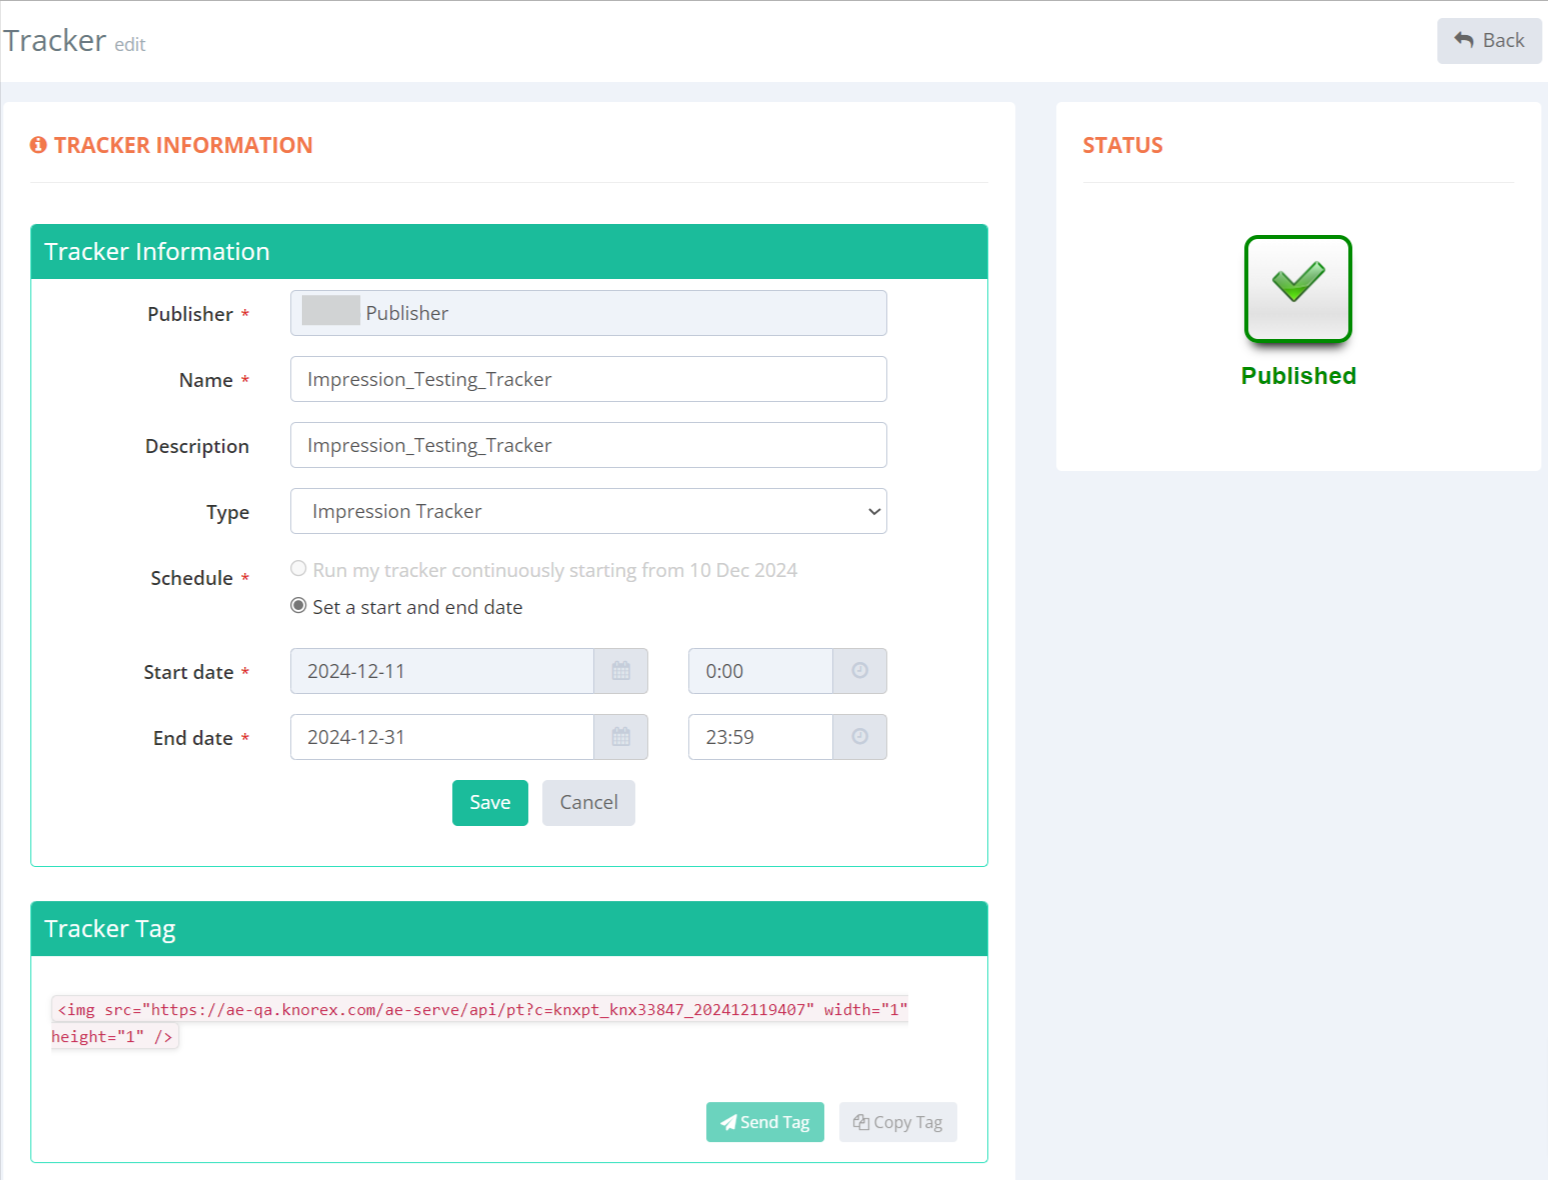Click the Save button
Image resolution: width=1548 pixels, height=1180 pixels.
pyautogui.click(x=489, y=803)
